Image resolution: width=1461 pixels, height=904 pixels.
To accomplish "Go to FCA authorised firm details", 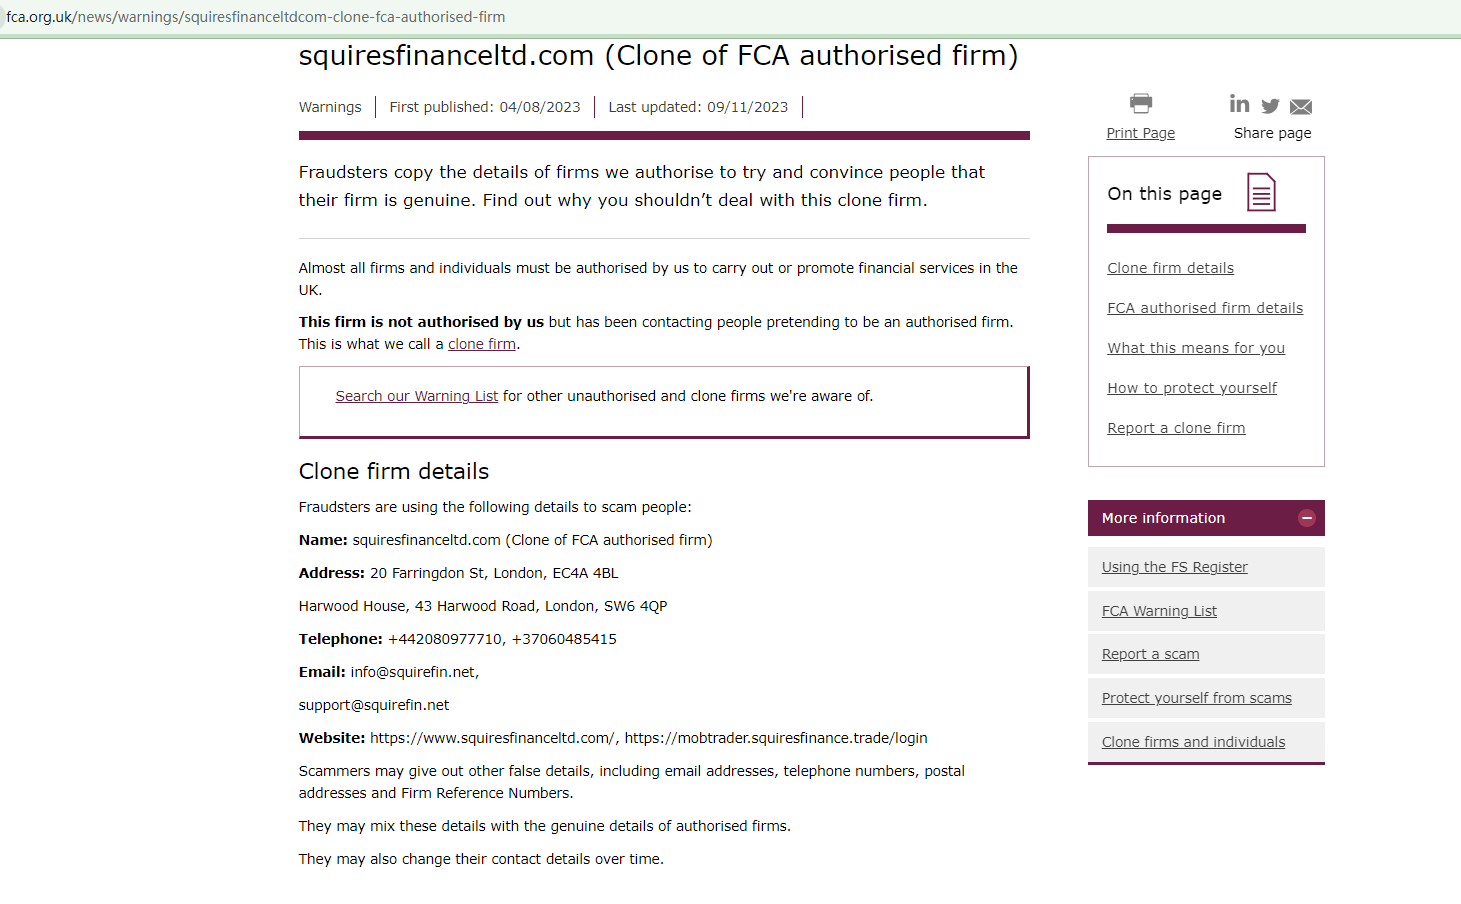I will coord(1205,308).
